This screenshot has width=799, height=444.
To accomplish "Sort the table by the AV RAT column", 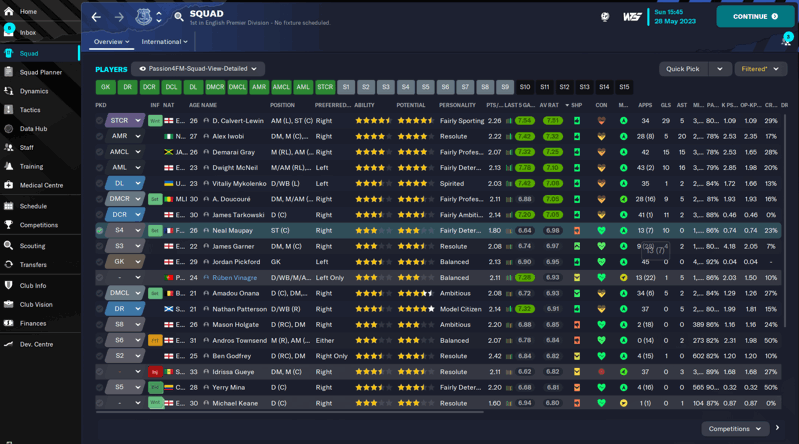I will [549, 105].
